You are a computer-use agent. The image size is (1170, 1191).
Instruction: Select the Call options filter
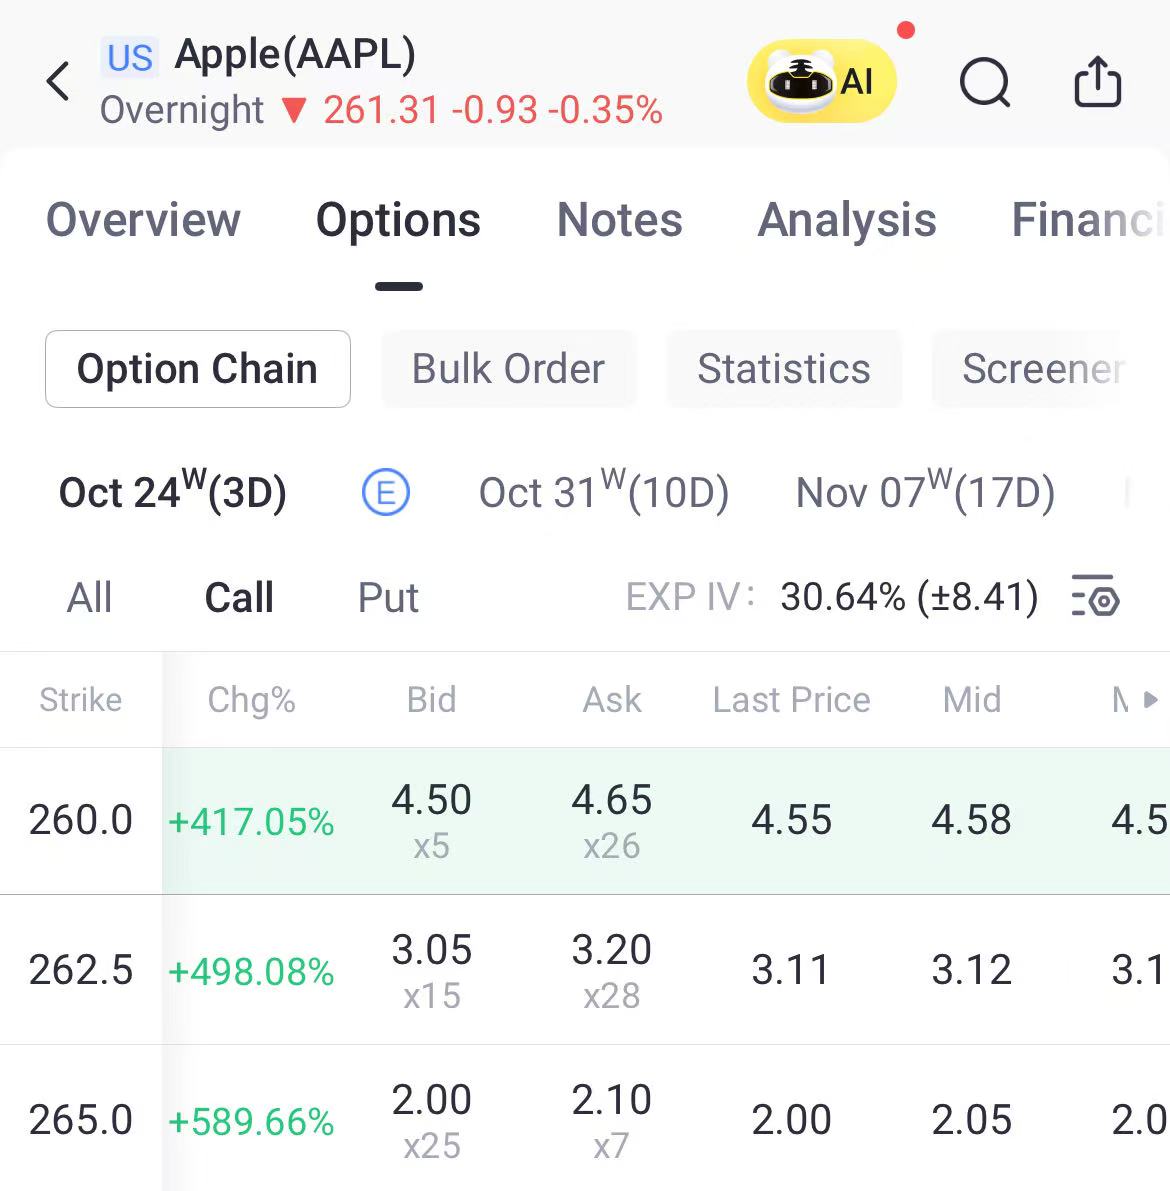pyautogui.click(x=239, y=598)
